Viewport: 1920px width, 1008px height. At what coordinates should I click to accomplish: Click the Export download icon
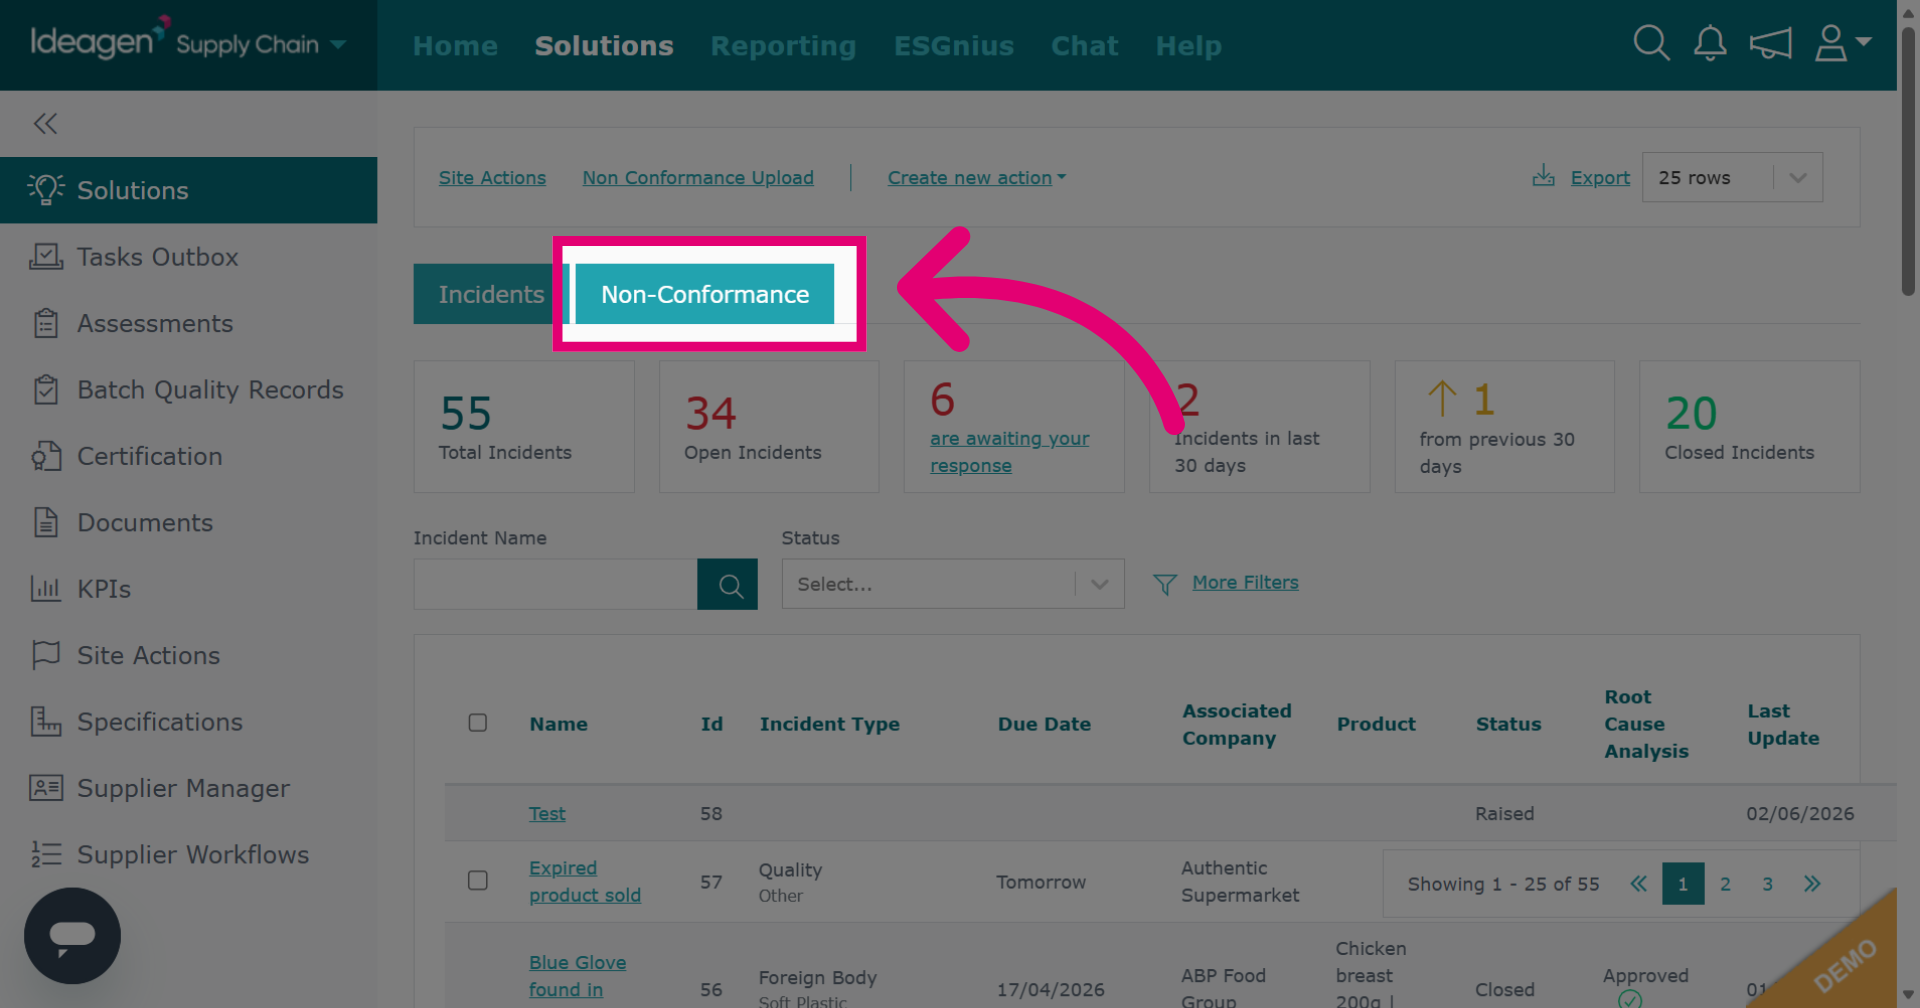point(1544,177)
